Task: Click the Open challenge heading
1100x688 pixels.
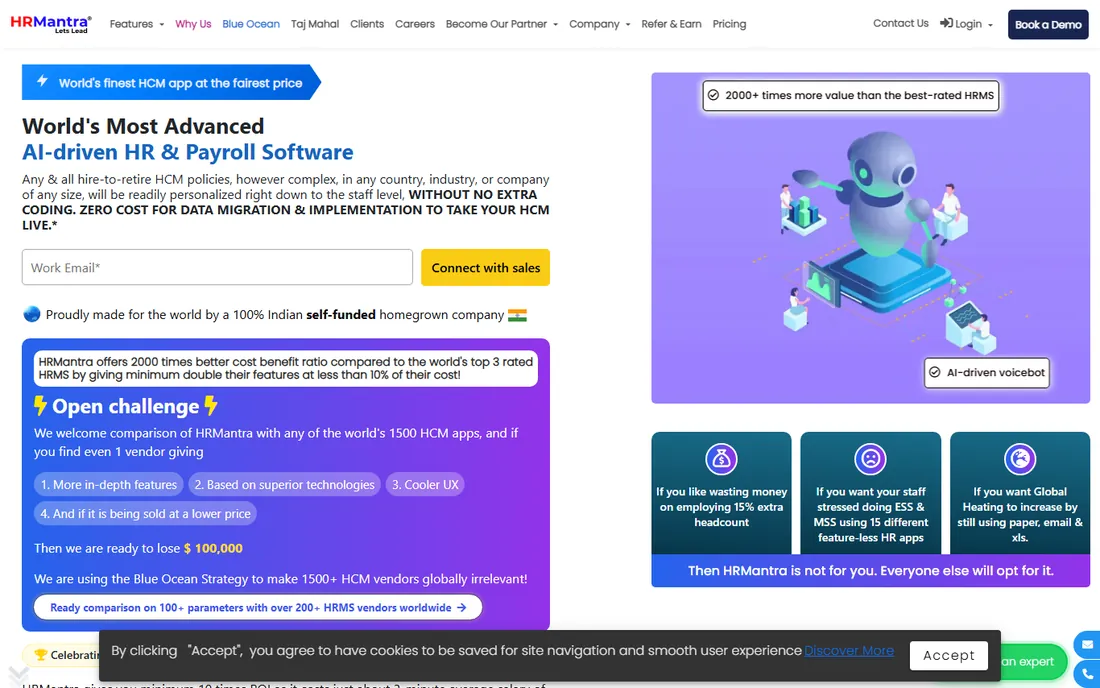Action: point(126,406)
